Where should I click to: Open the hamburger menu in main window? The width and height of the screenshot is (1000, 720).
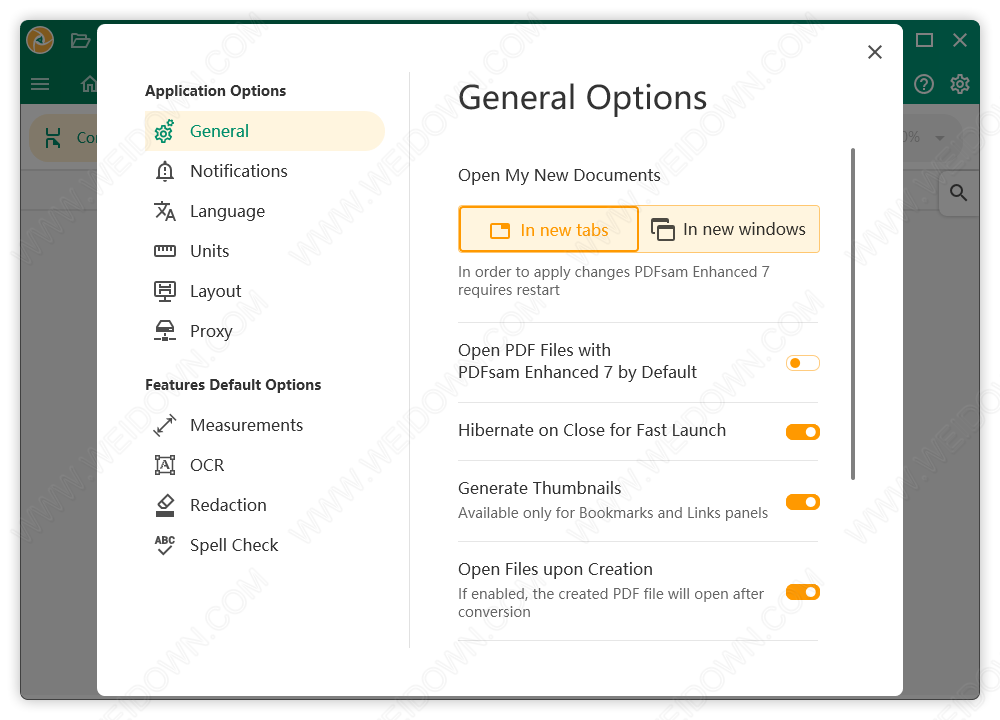coord(40,84)
